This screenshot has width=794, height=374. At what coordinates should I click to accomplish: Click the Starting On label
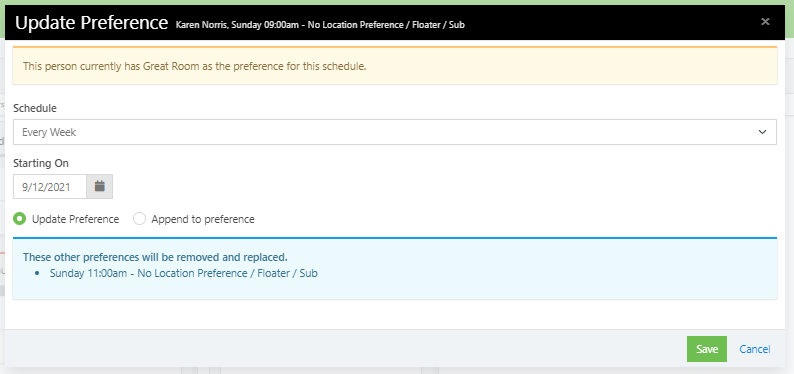tap(41, 163)
